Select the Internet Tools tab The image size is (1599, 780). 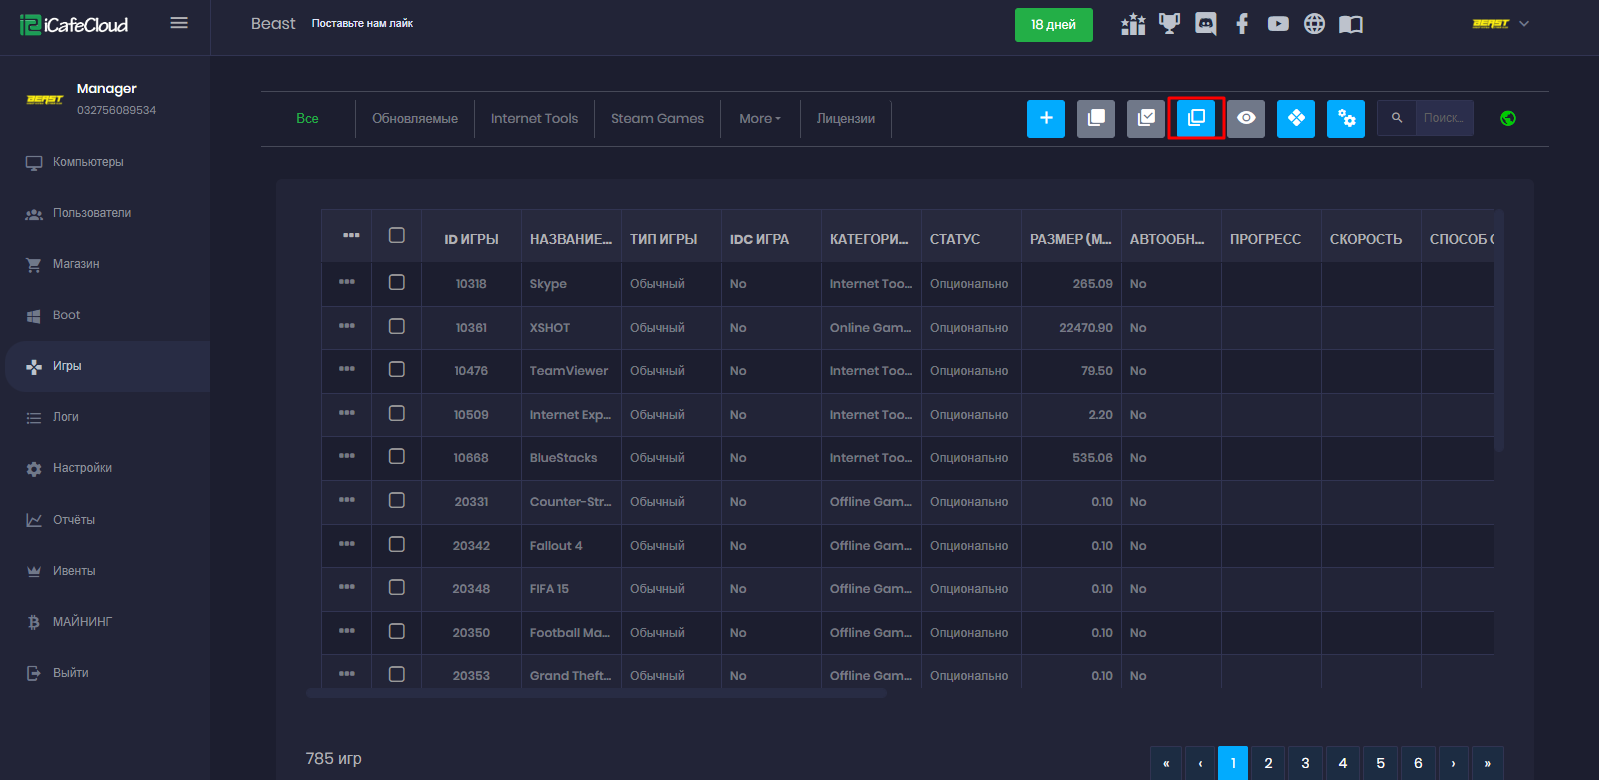(x=534, y=118)
